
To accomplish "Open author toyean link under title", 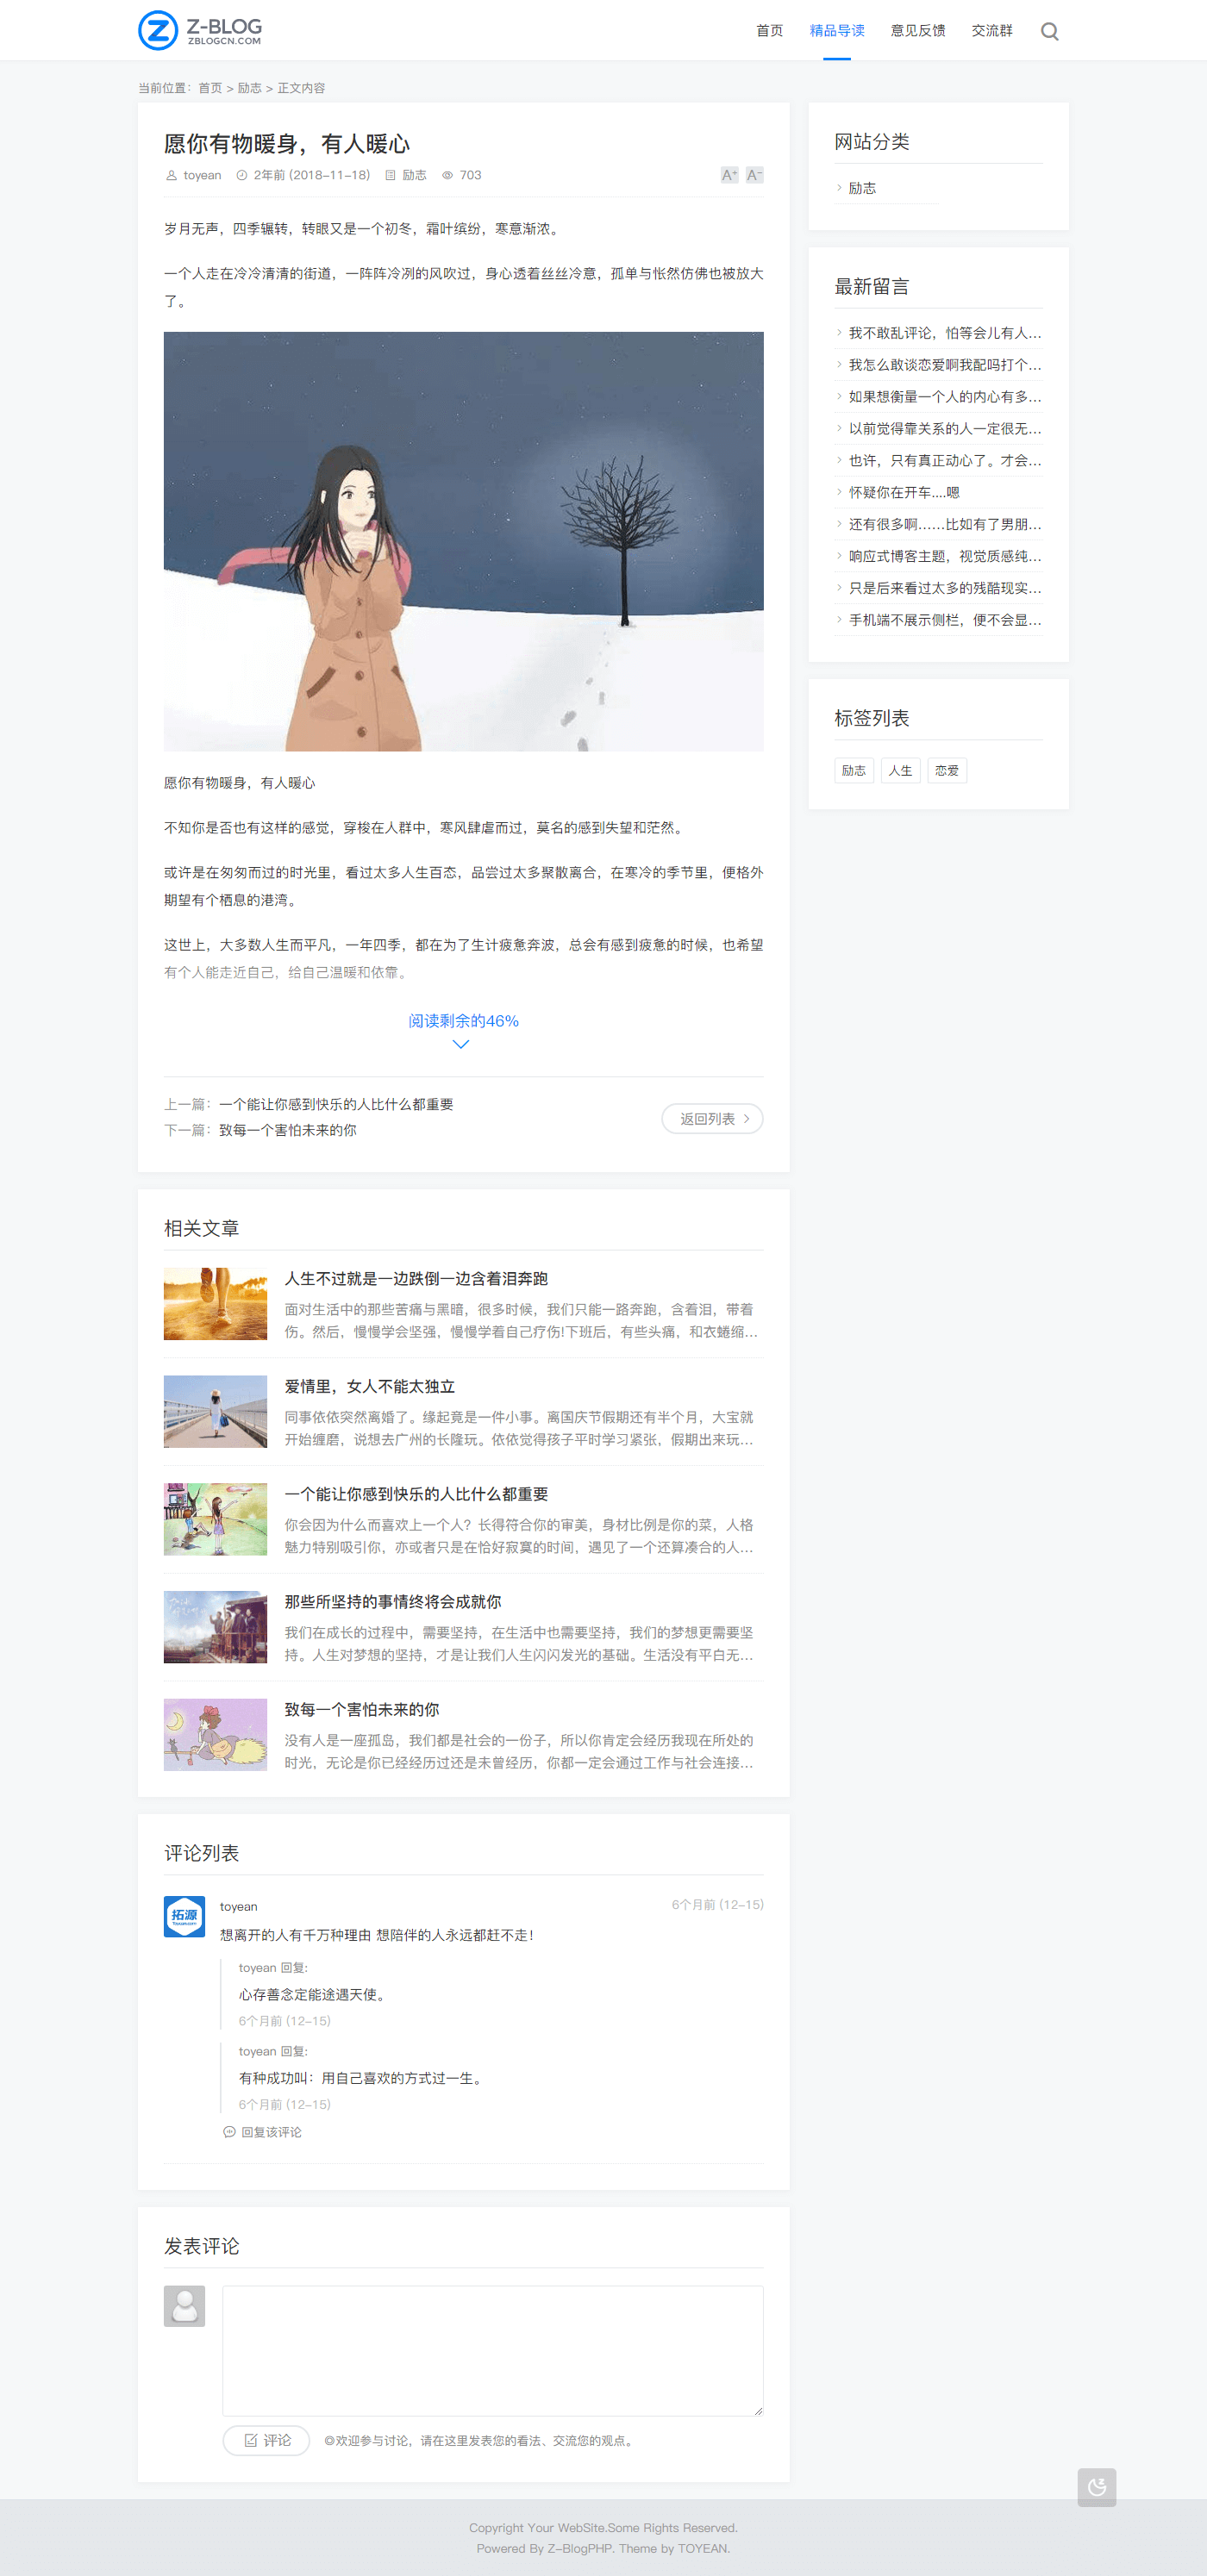I will coord(202,175).
